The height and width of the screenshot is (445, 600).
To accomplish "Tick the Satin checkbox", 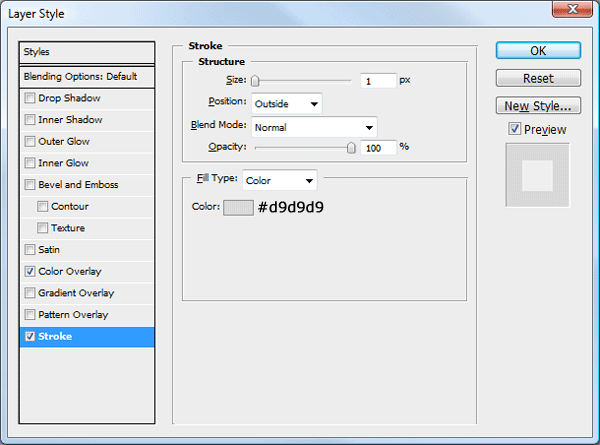I will [x=30, y=249].
